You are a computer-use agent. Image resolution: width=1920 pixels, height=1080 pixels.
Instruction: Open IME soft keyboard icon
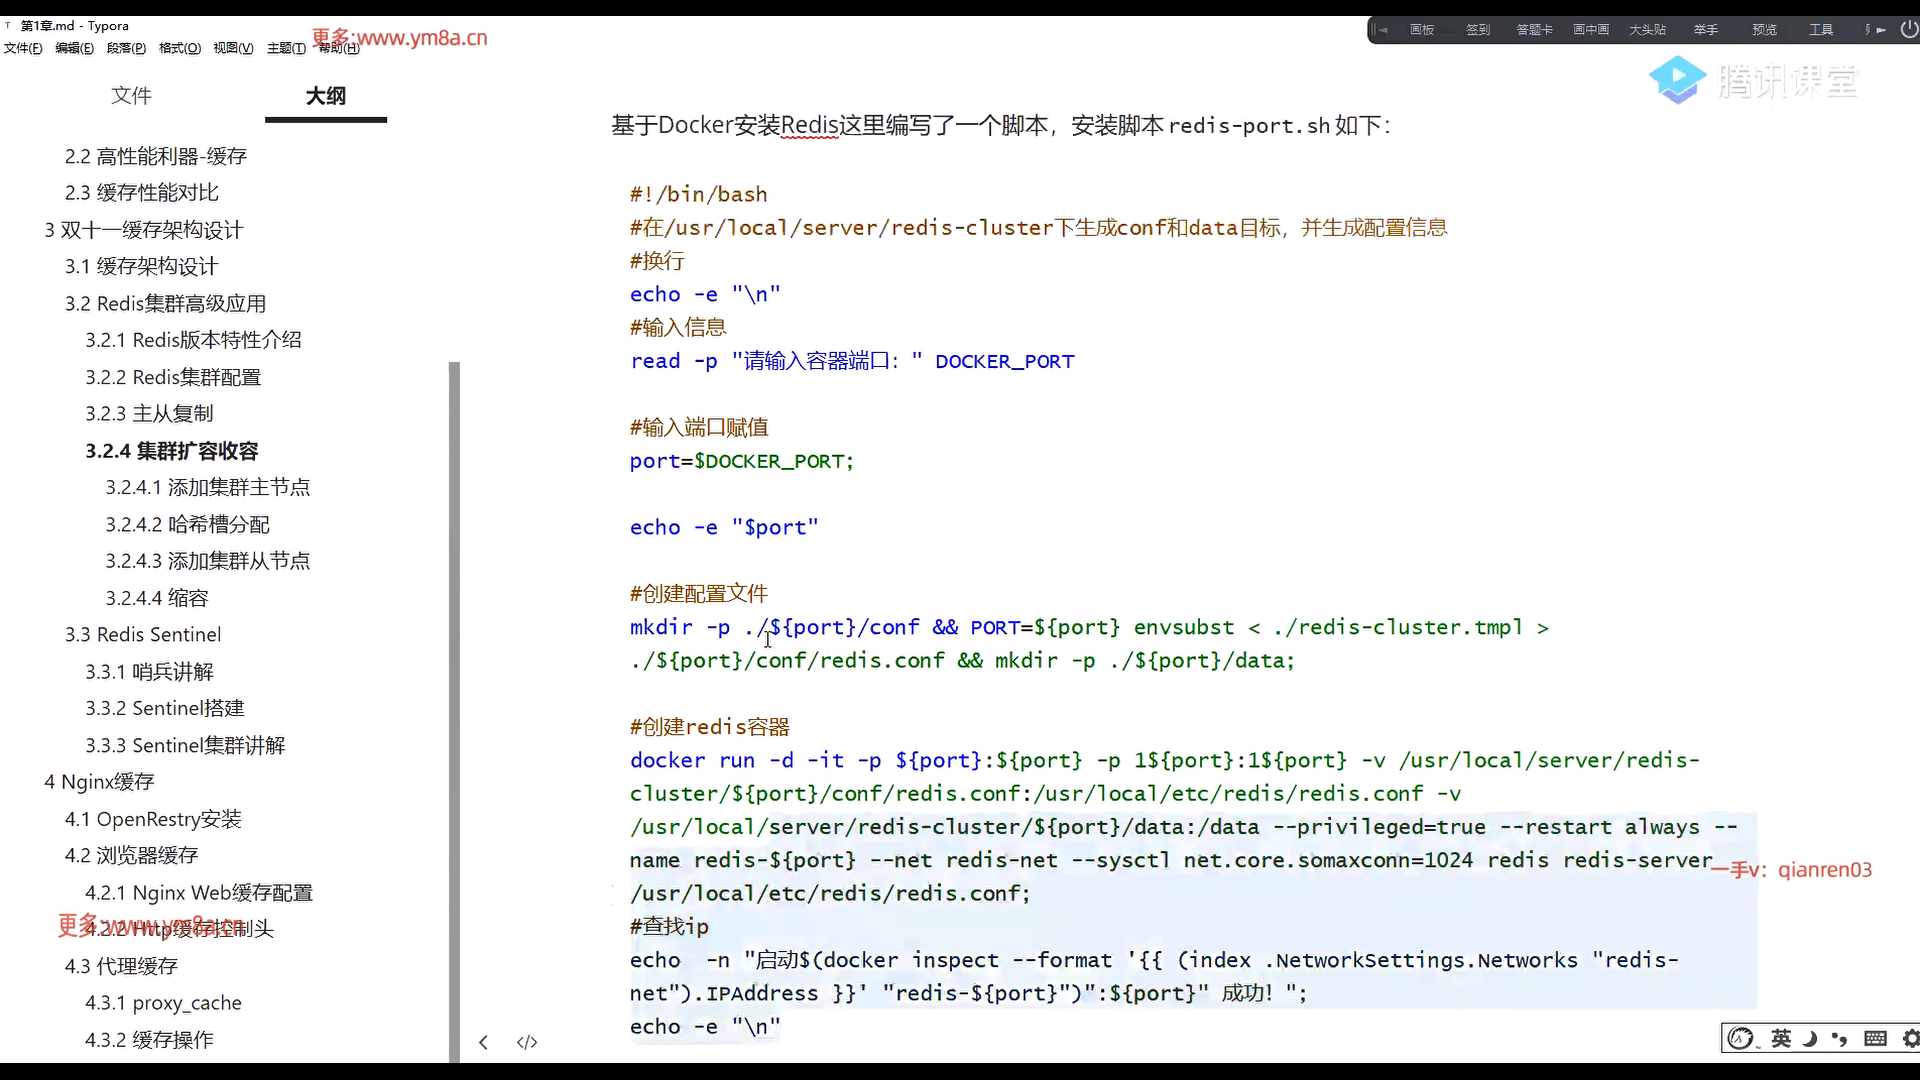pyautogui.click(x=1875, y=1039)
